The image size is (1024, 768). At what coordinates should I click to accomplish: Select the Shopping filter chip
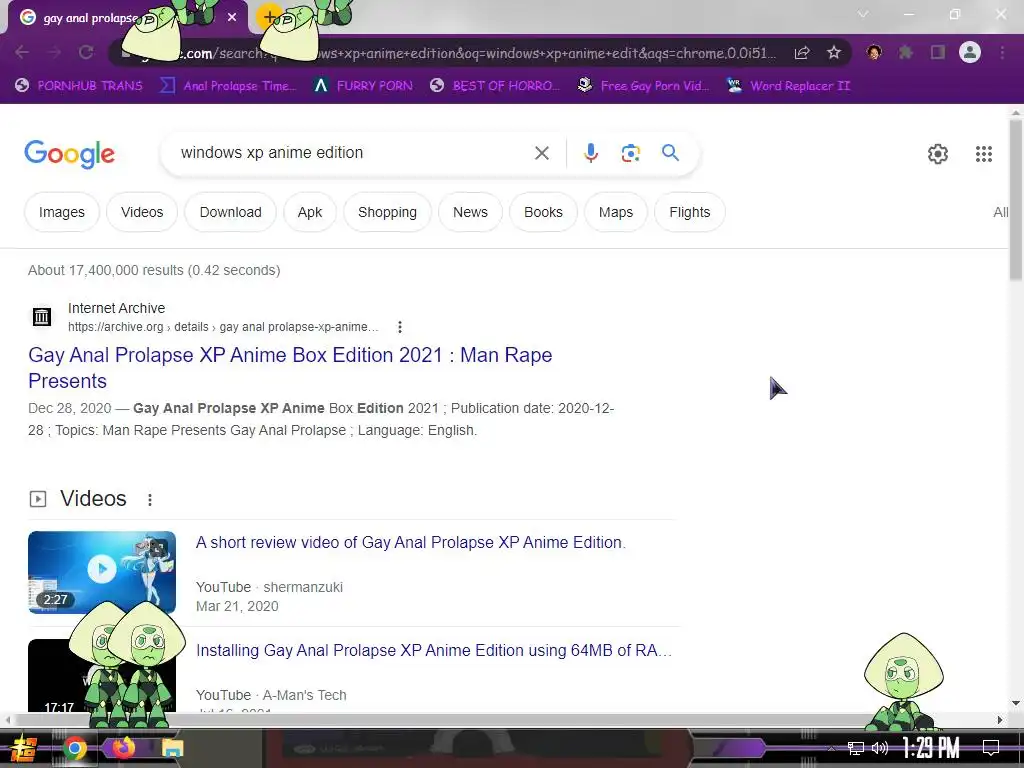coord(387,212)
